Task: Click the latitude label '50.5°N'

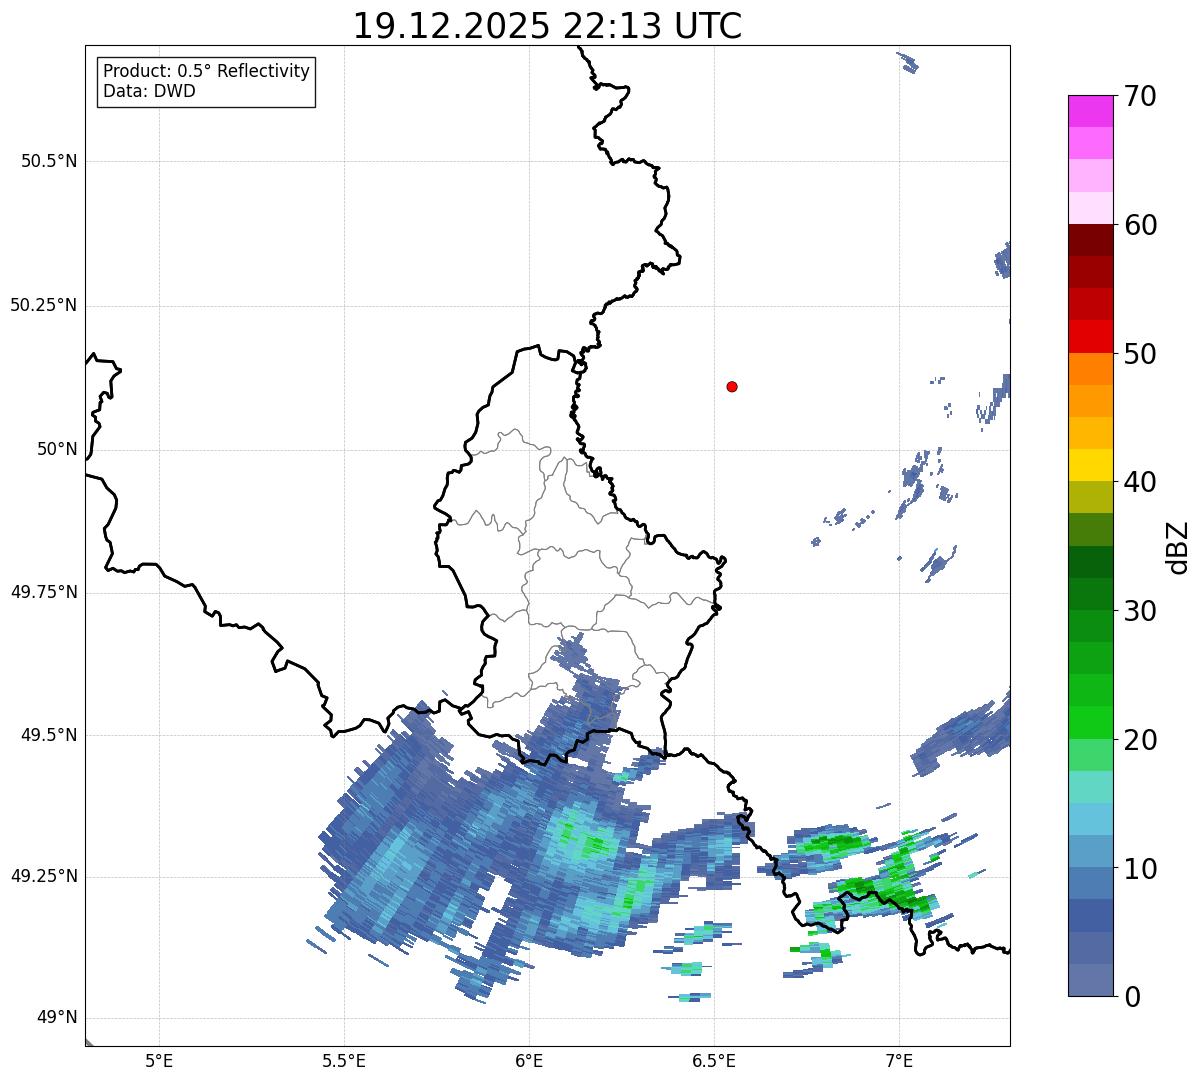Action: point(49,161)
